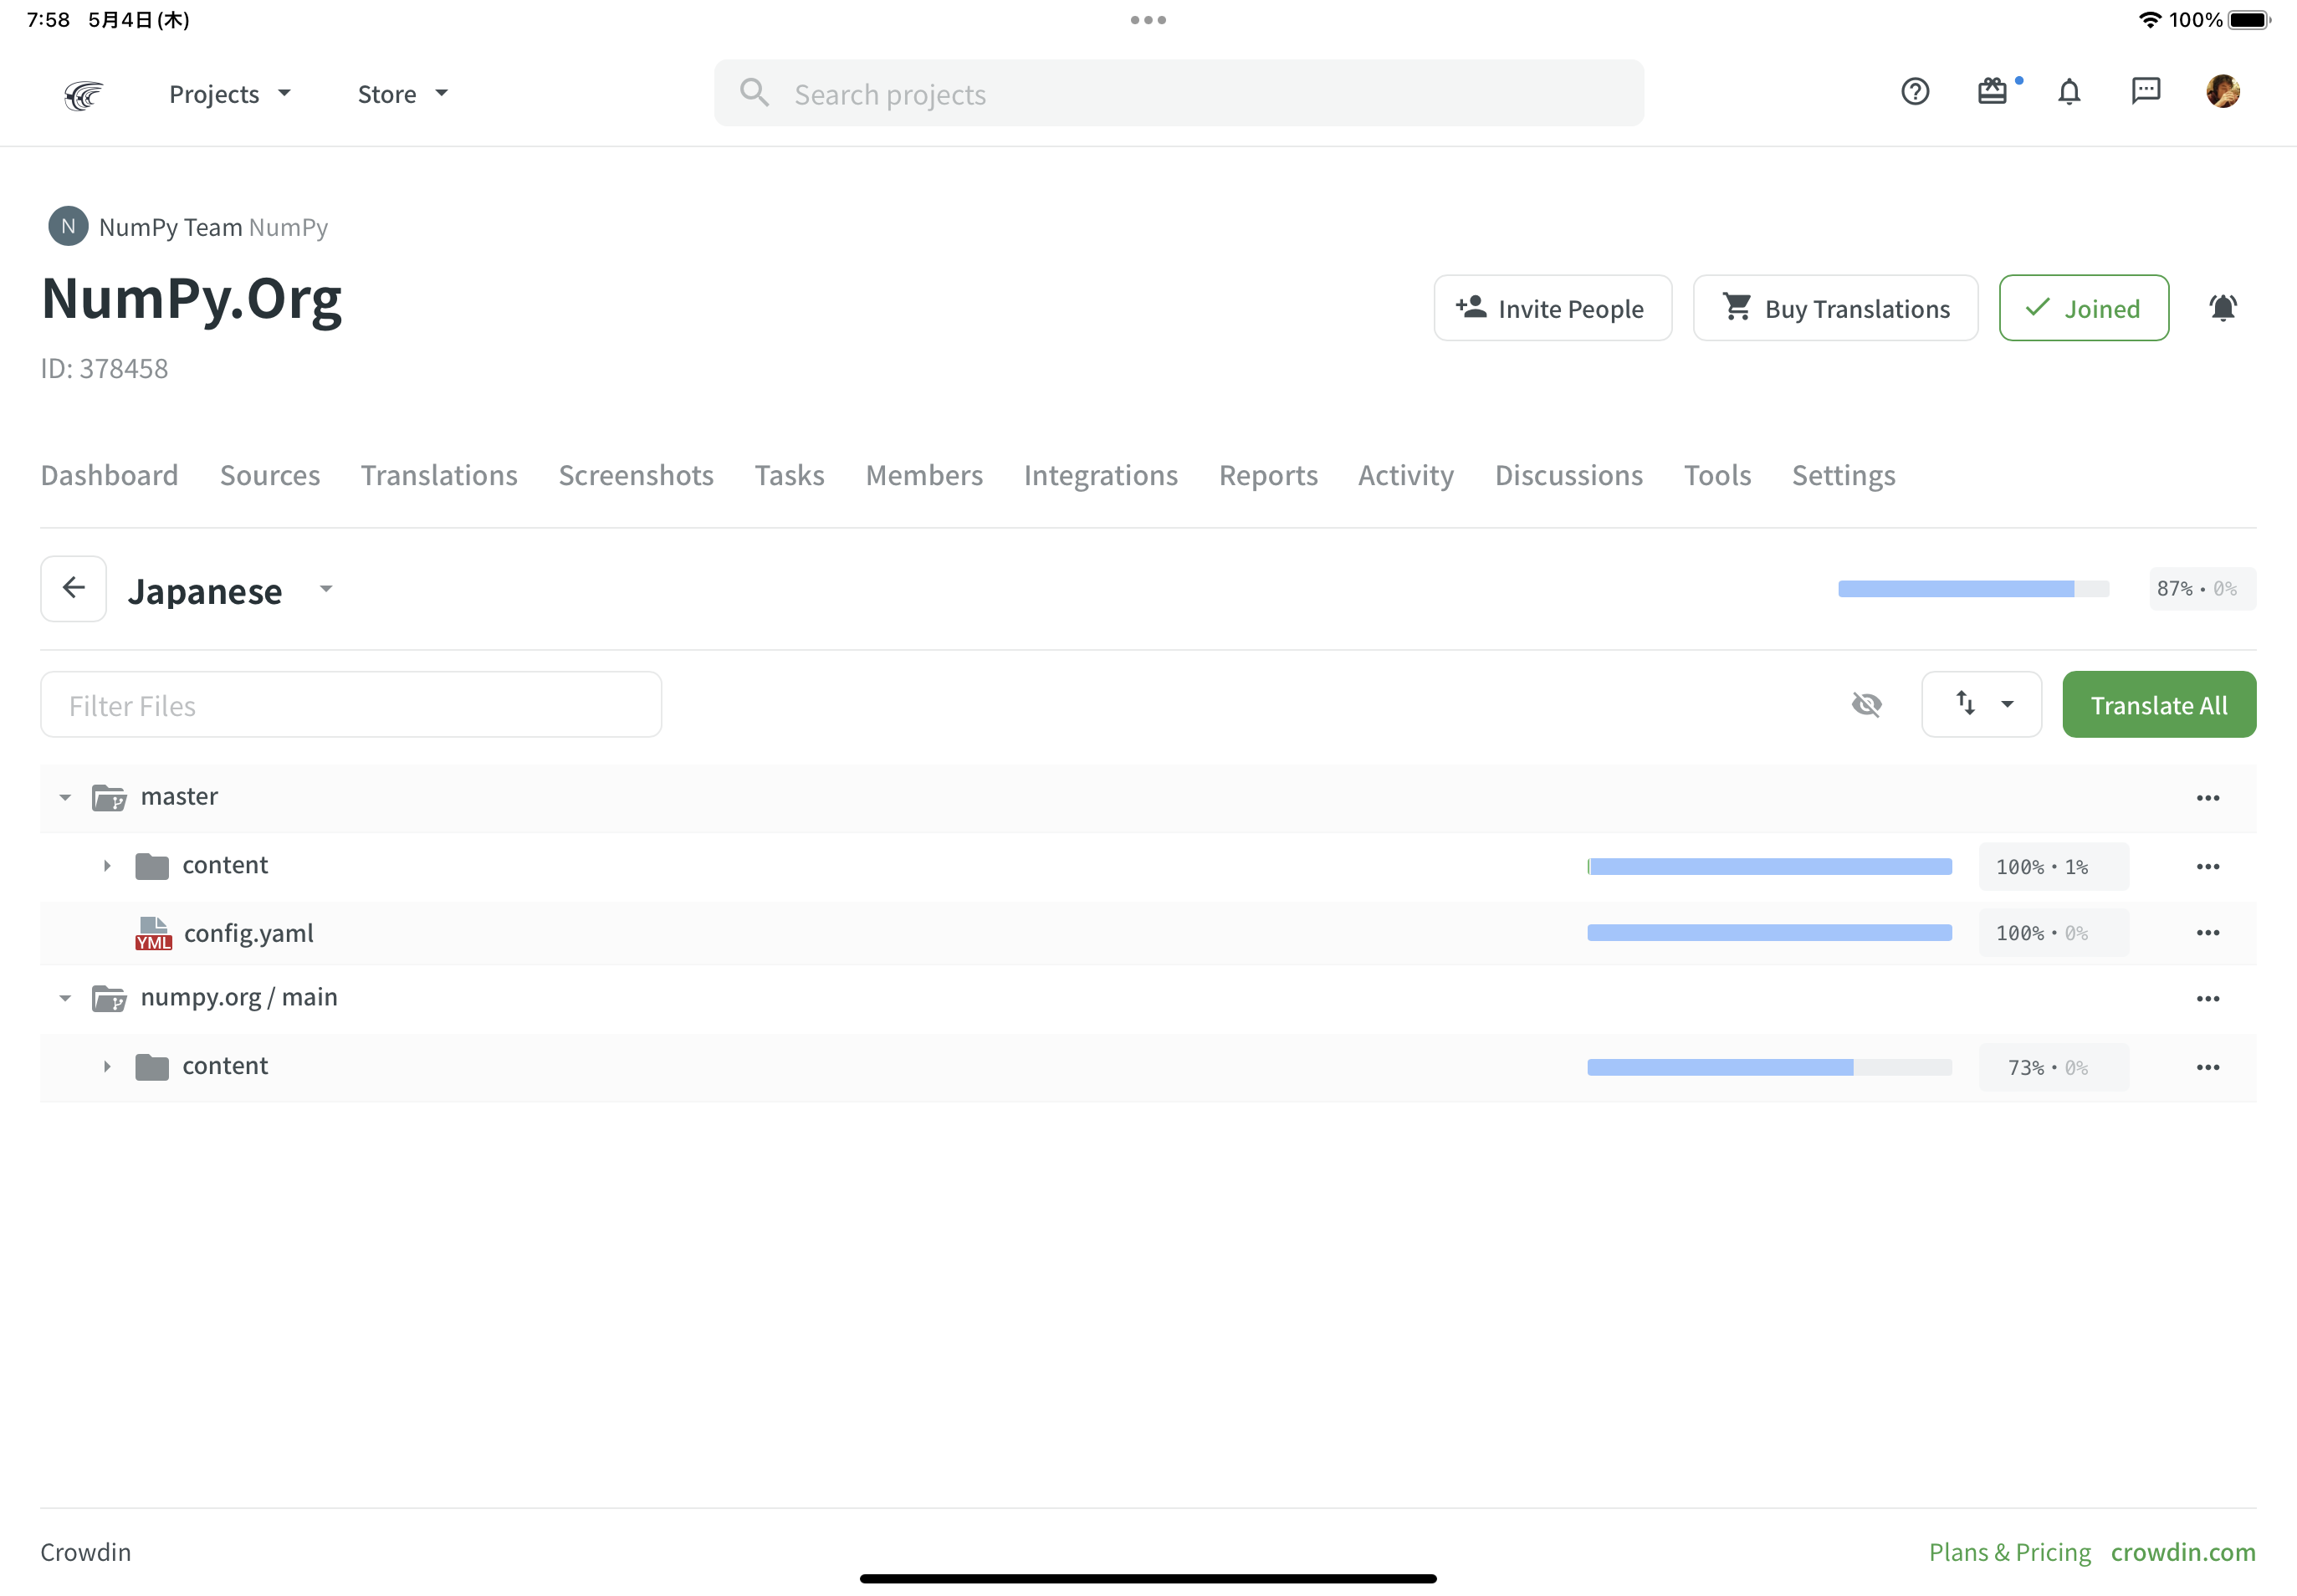Open the Japanese language dropdown
The height and width of the screenshot is (1596, 2297).
coord(326,589)
